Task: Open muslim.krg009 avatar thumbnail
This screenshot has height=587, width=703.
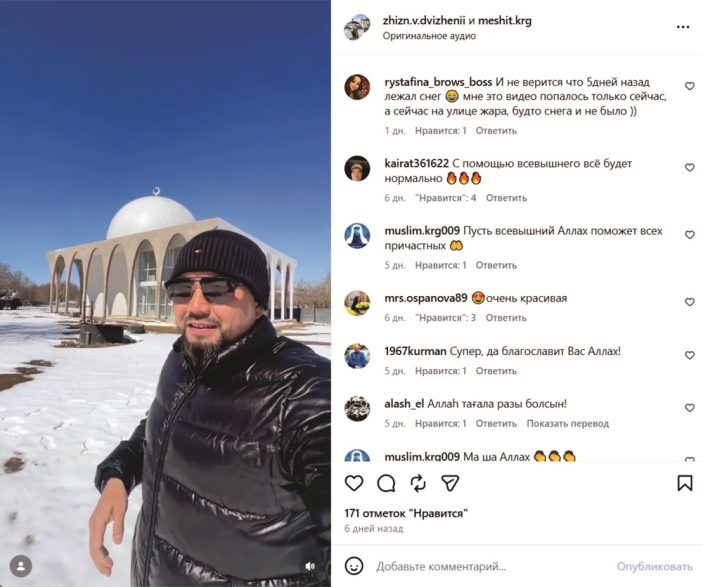Action: pyautogui.click(x=357, y=235)
